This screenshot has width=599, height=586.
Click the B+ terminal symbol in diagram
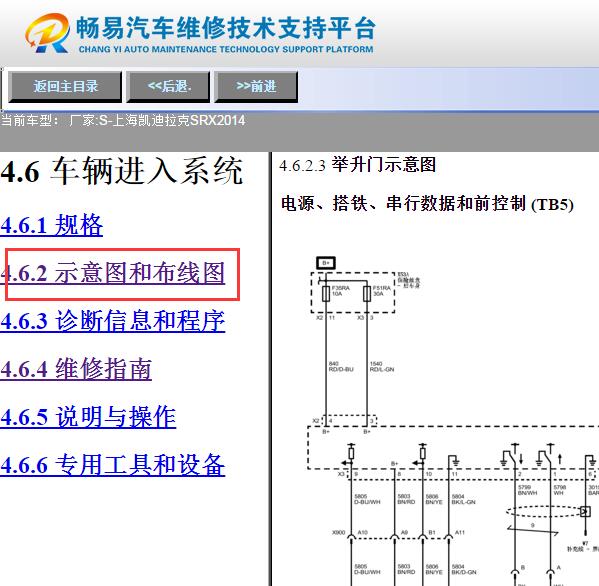coord(326,263)
